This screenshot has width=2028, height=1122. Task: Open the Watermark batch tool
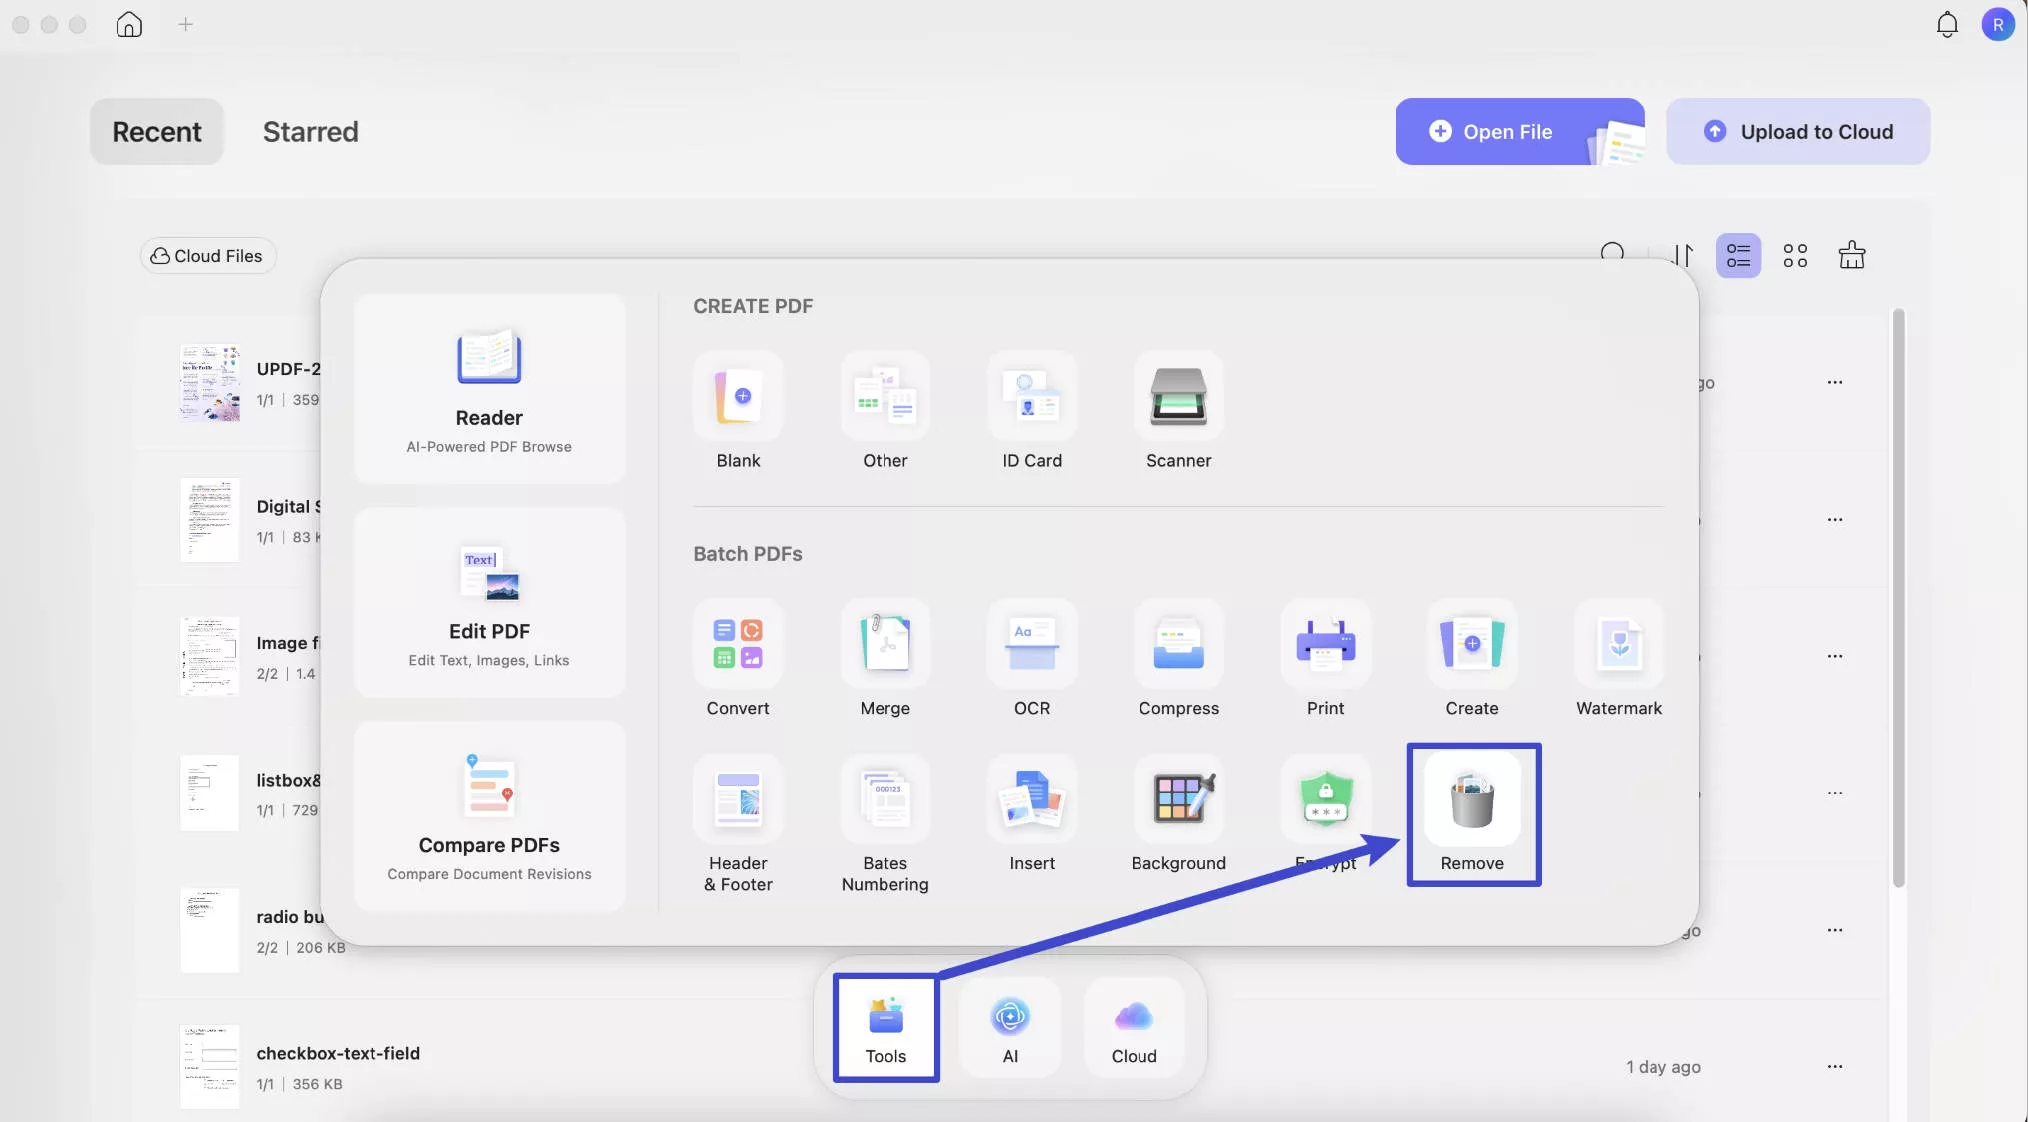tap(1618, 645)
